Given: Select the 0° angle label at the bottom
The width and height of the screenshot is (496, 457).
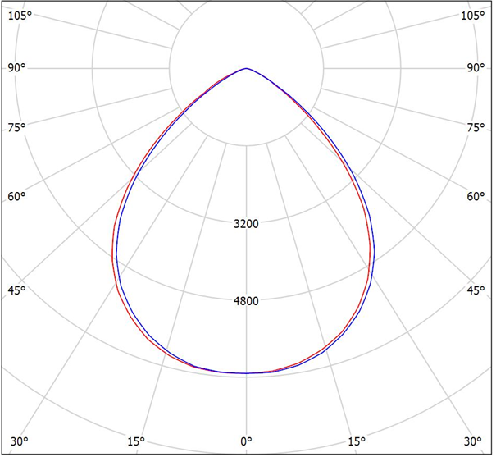Looking at the screenshot, I should coord(246,442).
